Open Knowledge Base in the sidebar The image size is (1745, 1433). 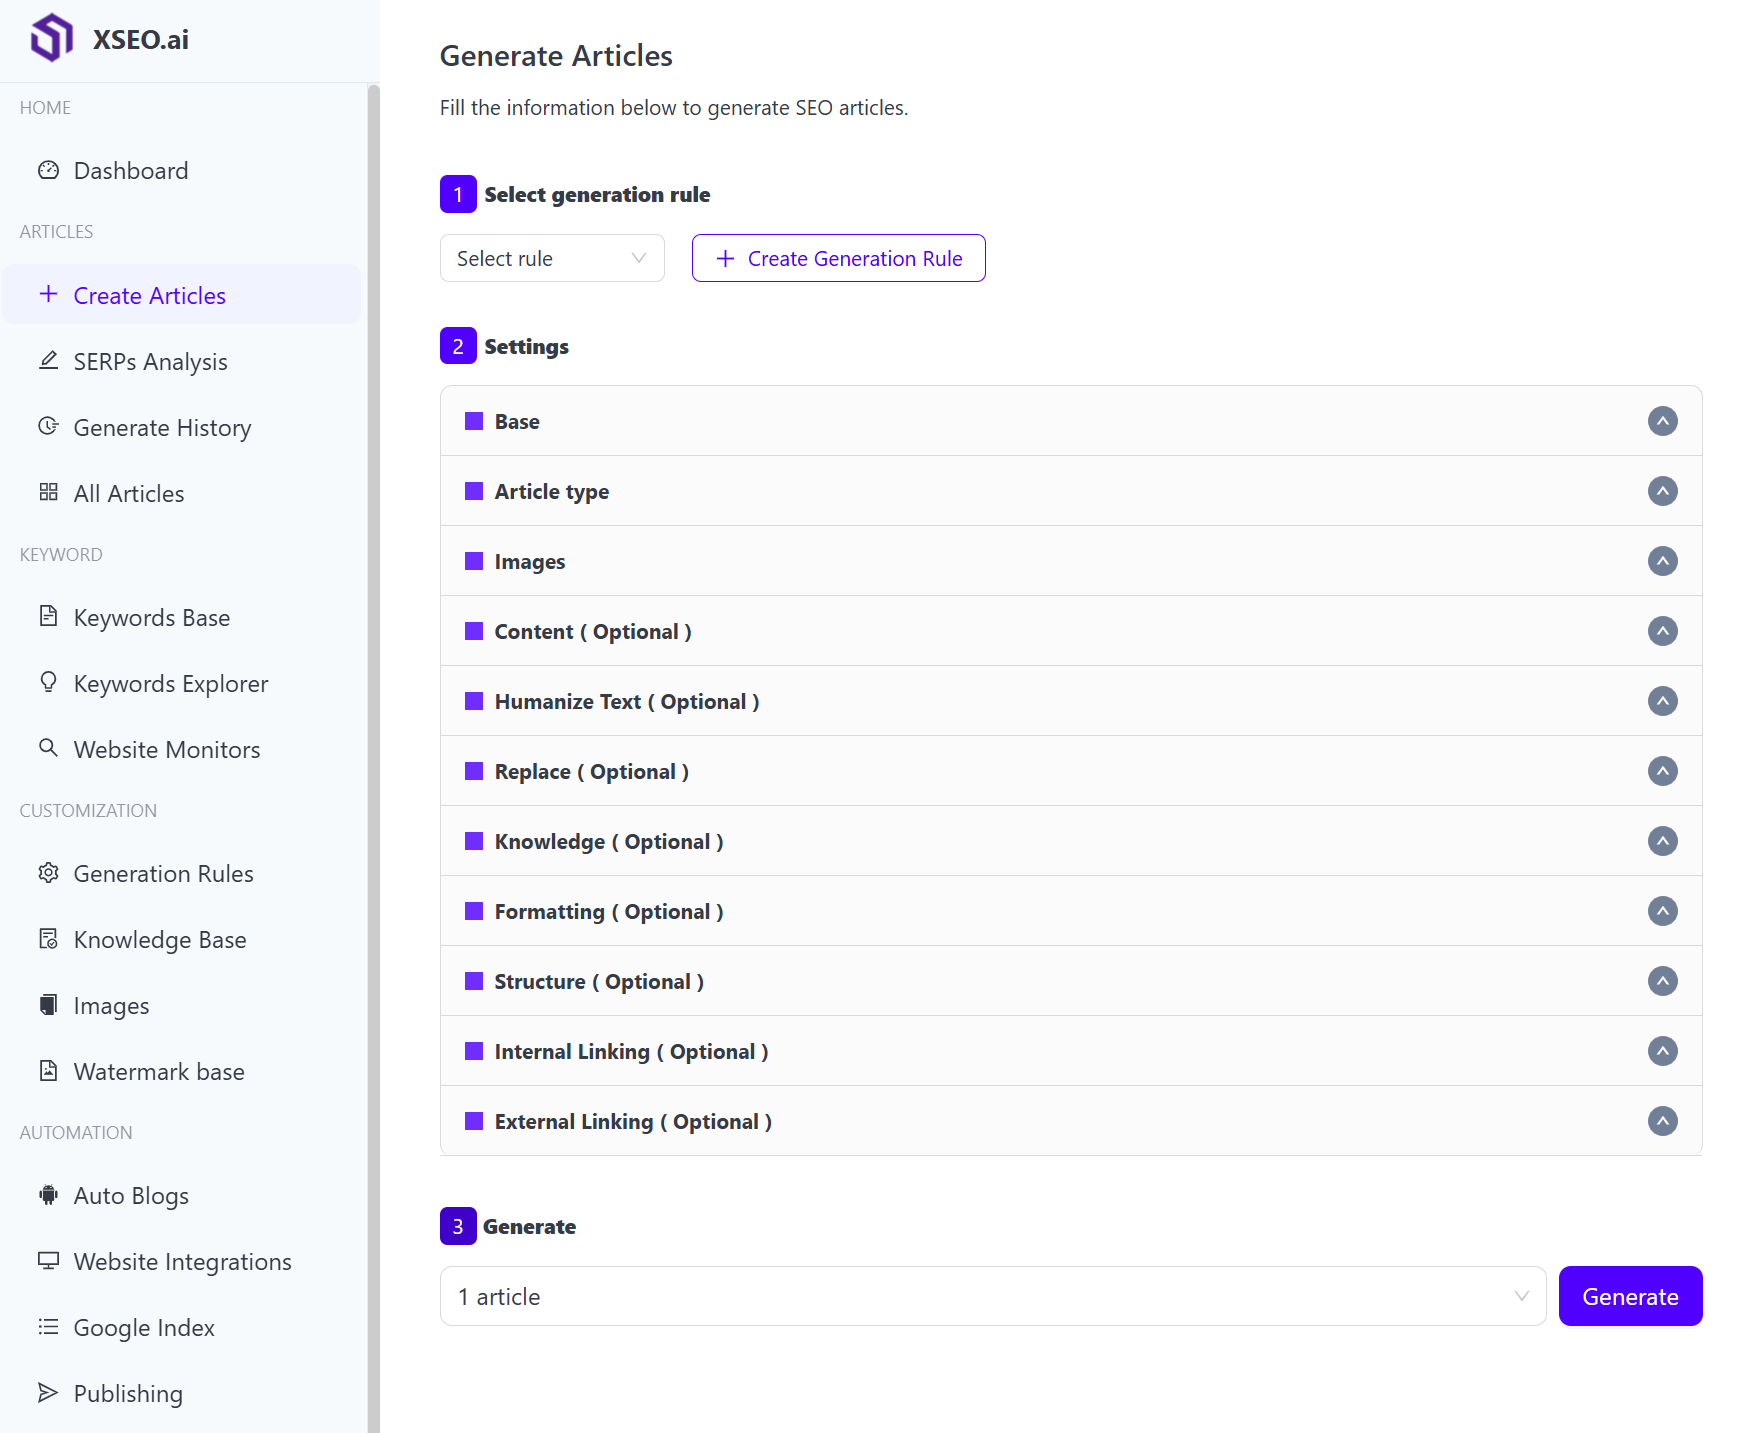[x=160, y=940]
